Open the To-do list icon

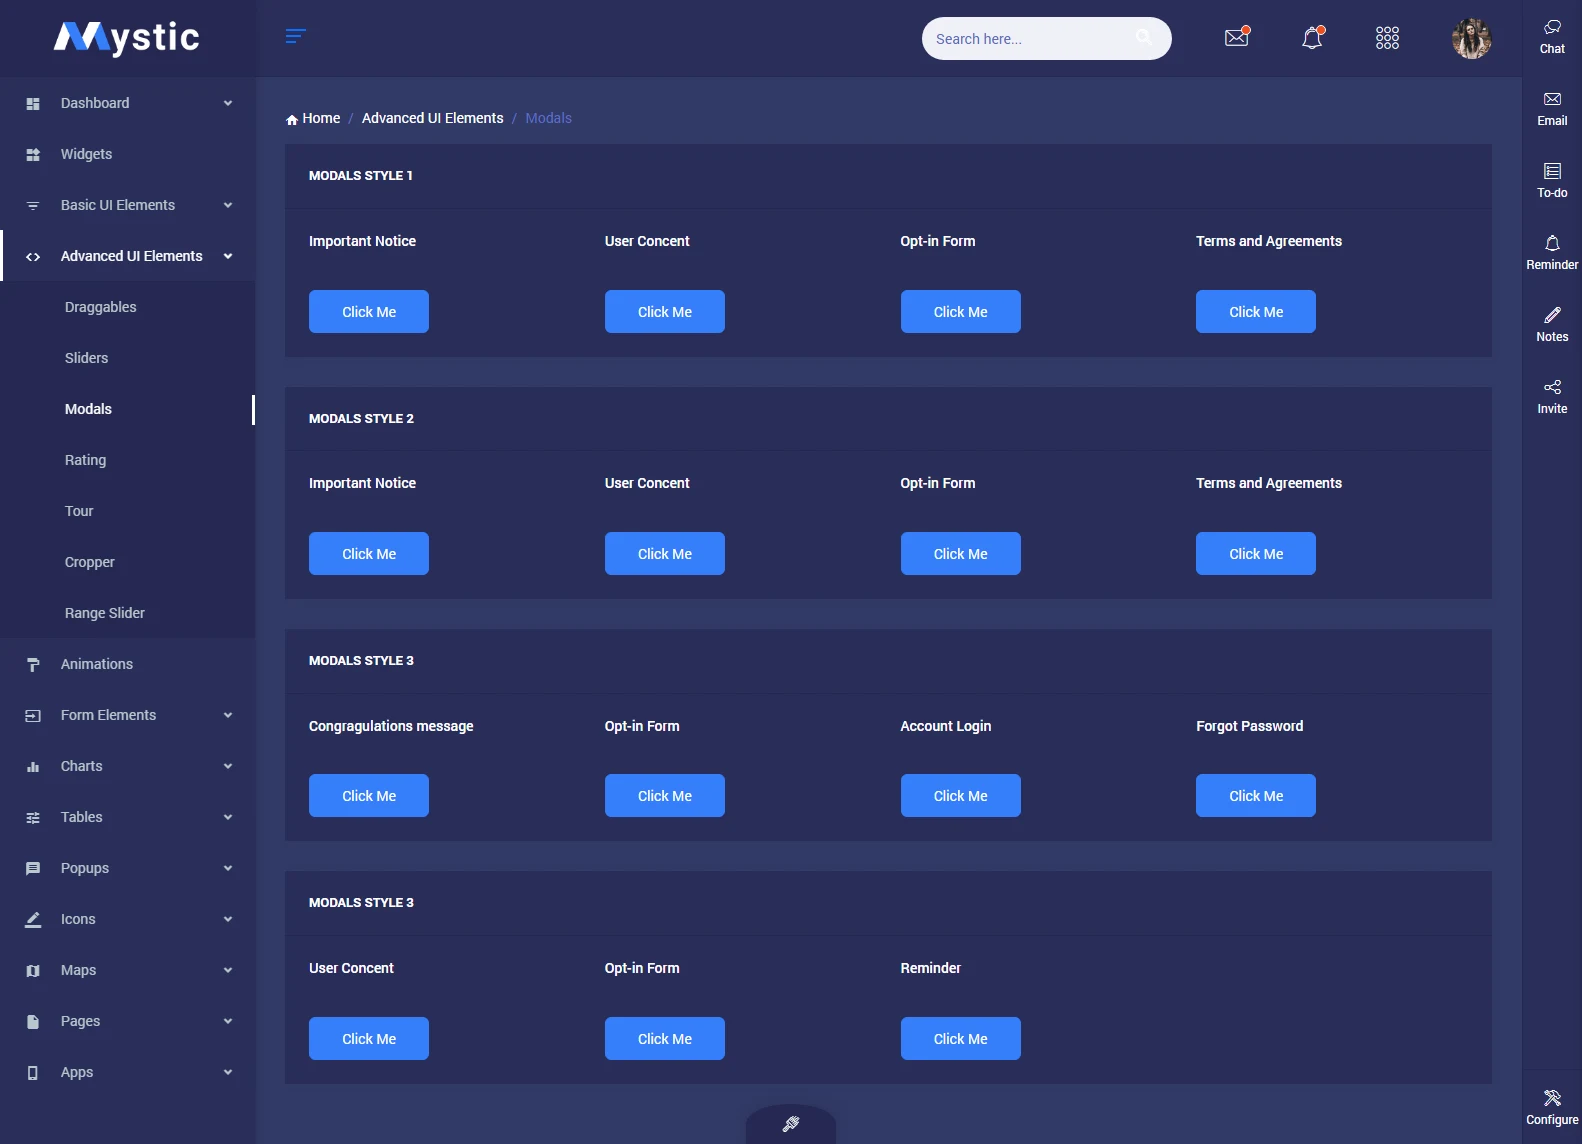click(x=1552, y=172)
